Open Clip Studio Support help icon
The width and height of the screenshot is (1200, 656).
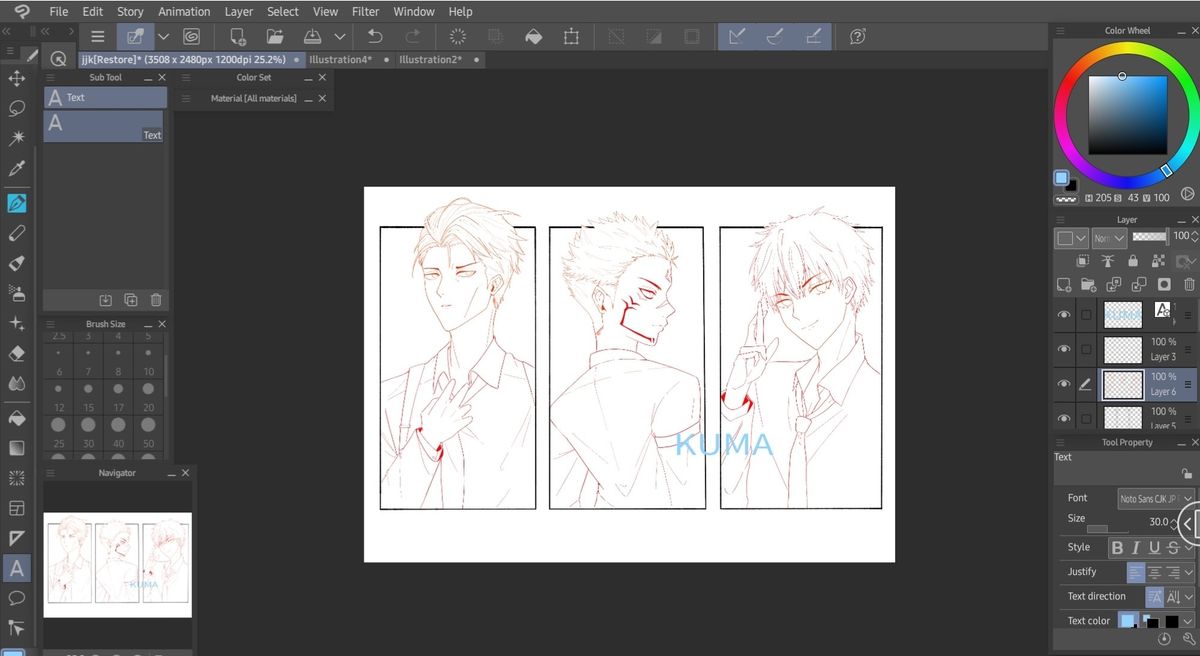click(857, 36)
